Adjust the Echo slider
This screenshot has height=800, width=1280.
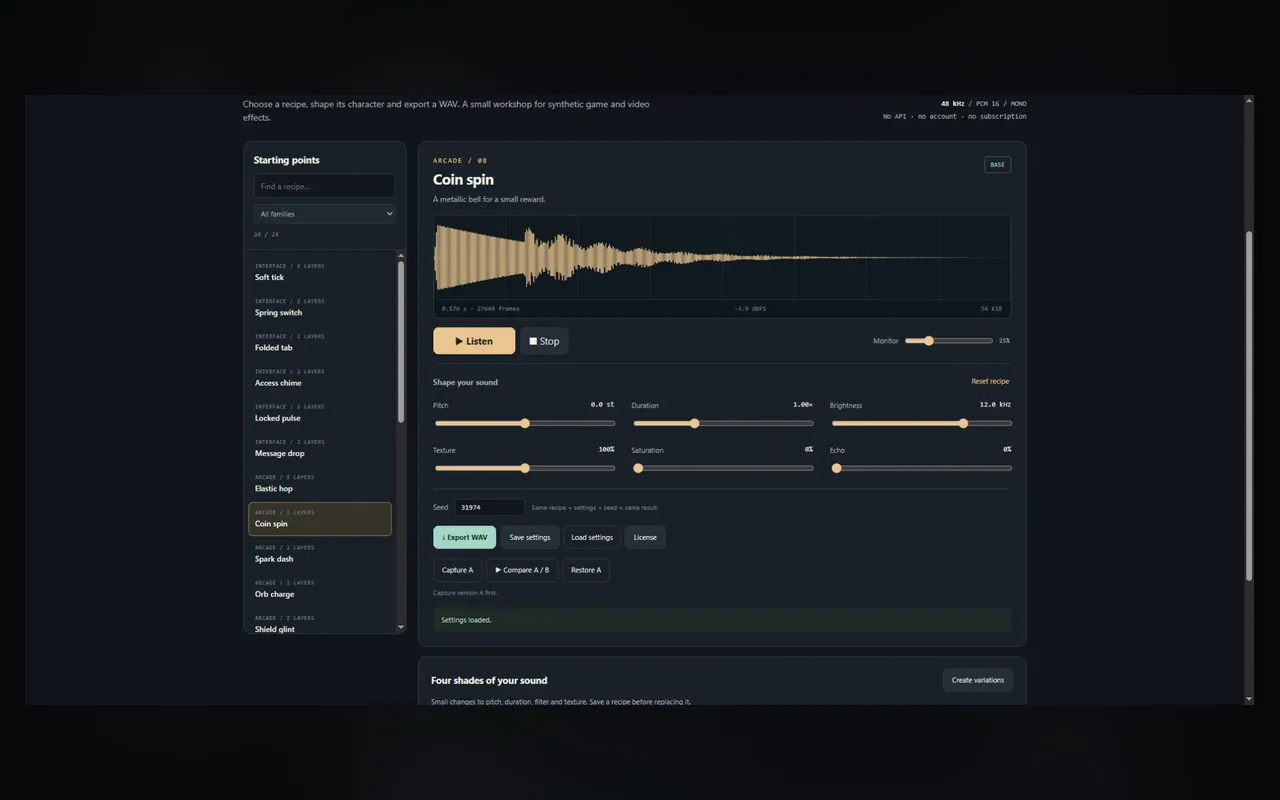[921, 468]
